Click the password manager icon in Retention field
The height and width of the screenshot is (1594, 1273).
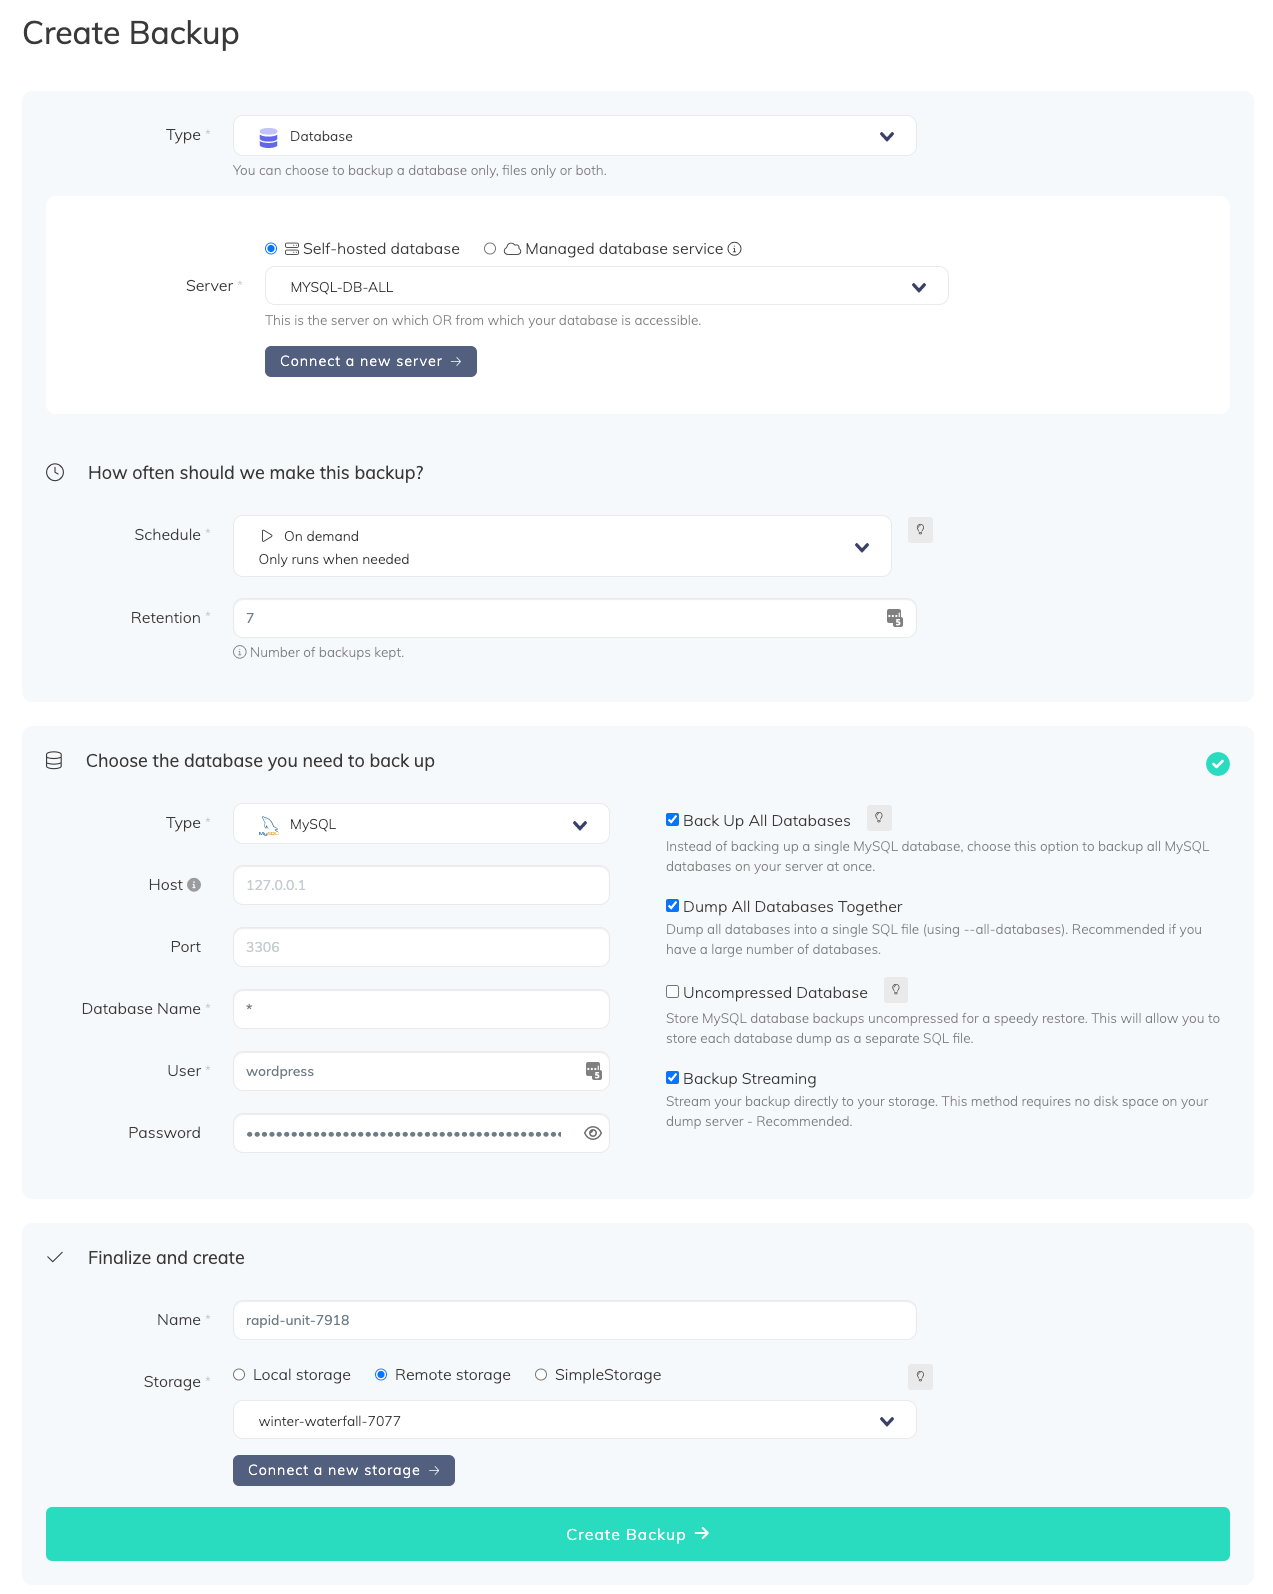pyautogui.click(x=895, y=618)
